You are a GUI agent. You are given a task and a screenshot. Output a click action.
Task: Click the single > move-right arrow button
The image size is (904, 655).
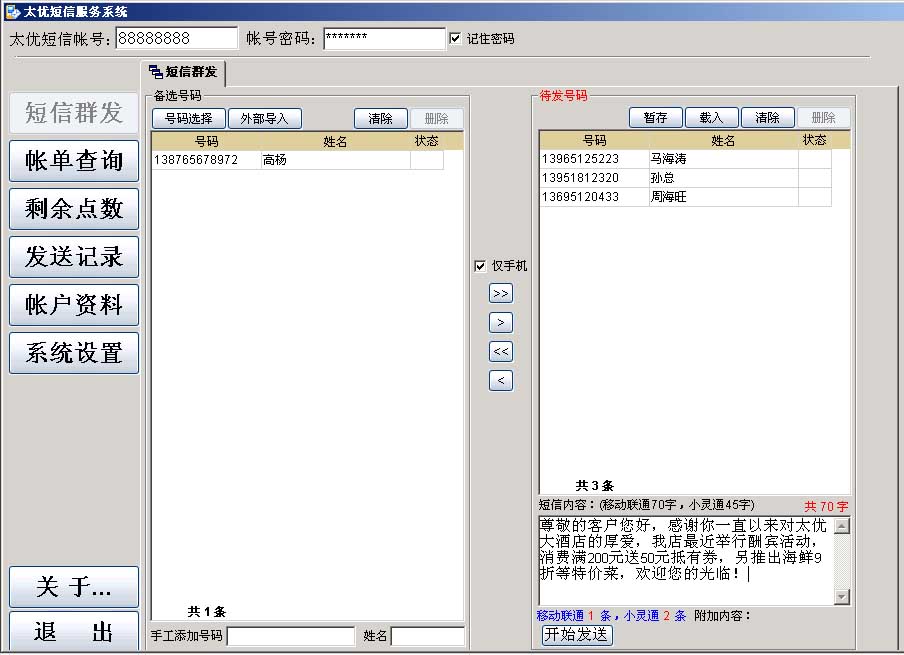click(x=500, y=323)
